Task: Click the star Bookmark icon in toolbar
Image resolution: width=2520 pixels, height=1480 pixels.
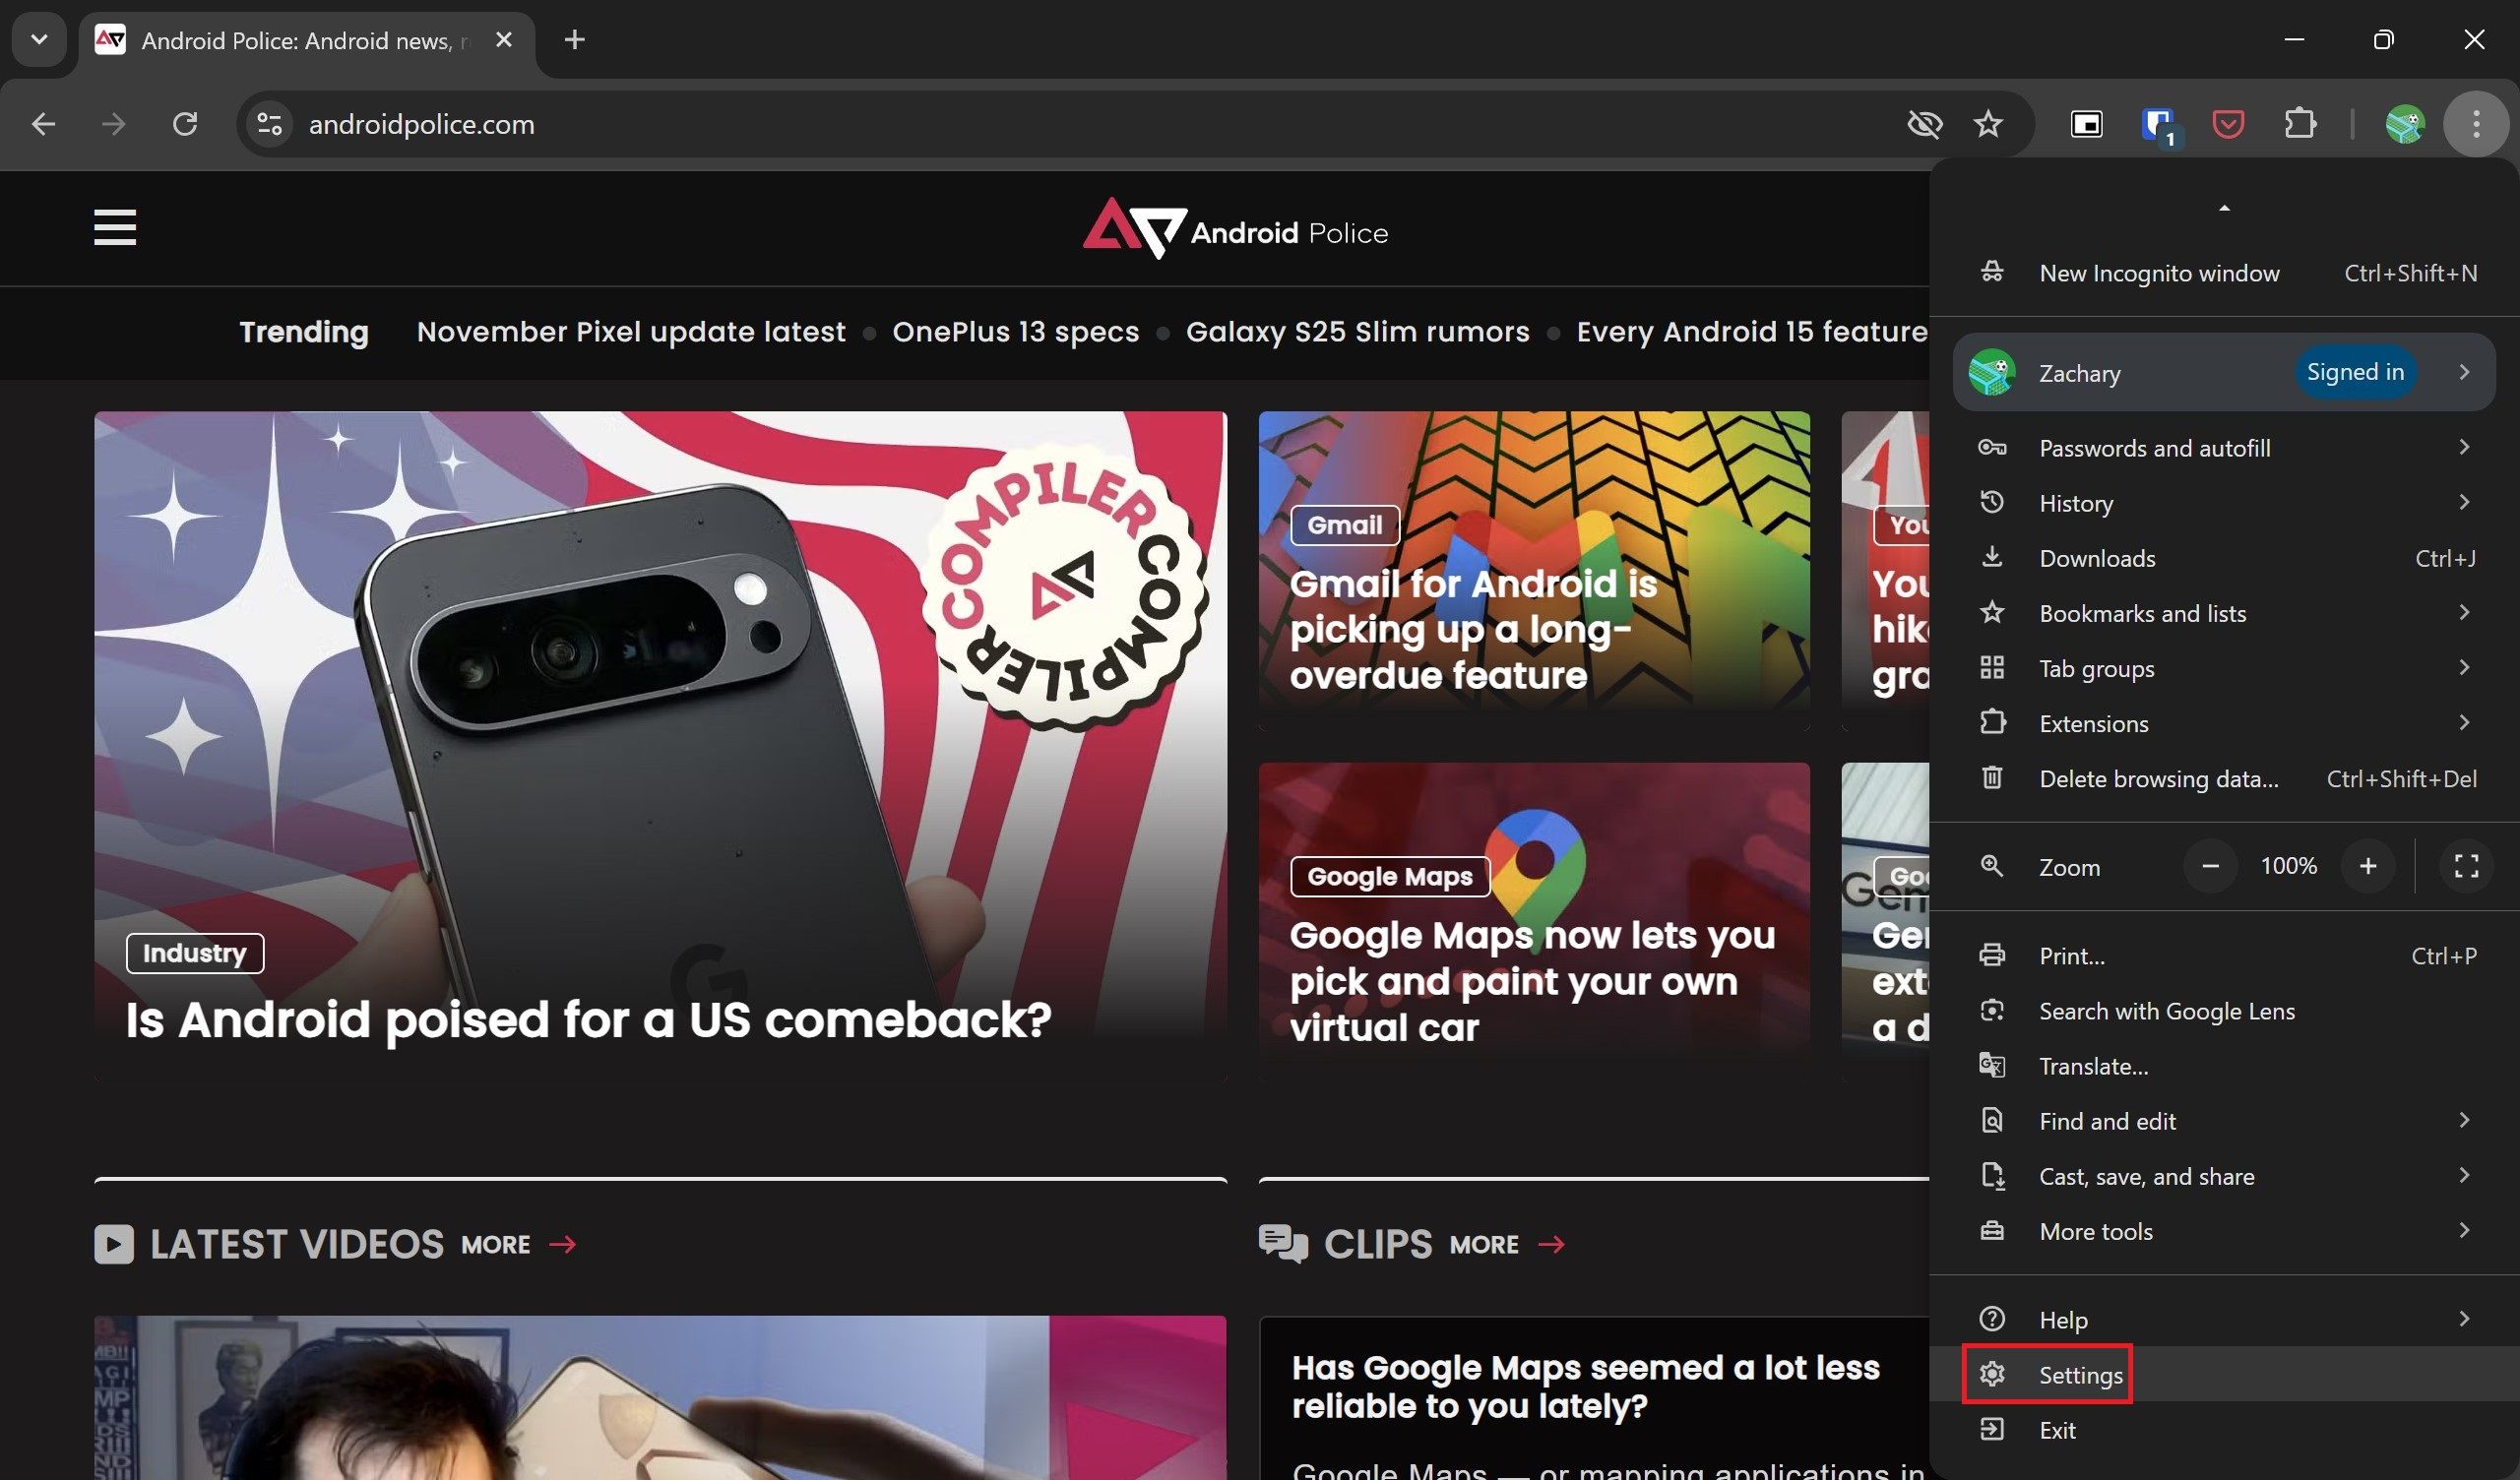Action: [1987, 123]
